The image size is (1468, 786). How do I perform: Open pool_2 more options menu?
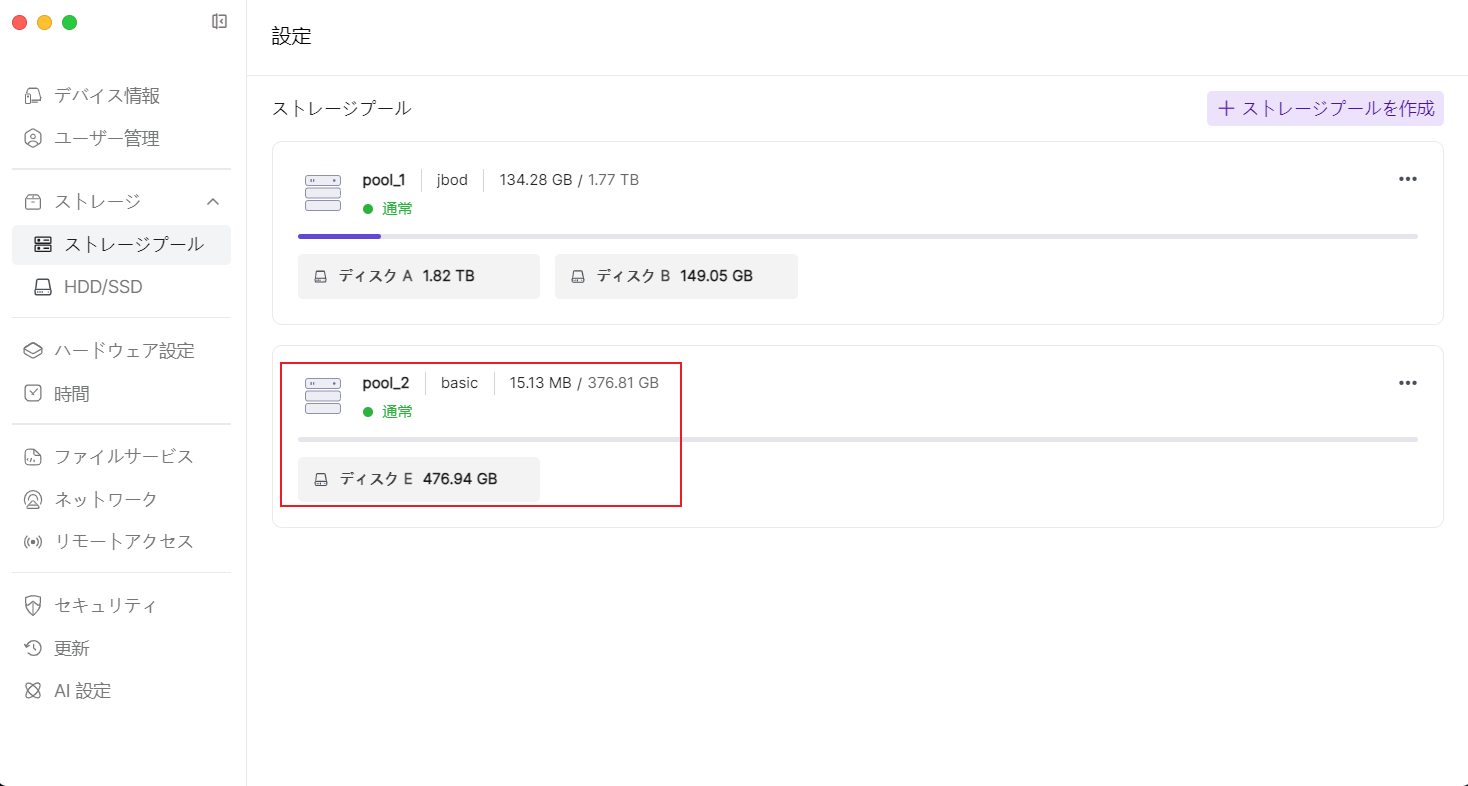point(1407,383)
